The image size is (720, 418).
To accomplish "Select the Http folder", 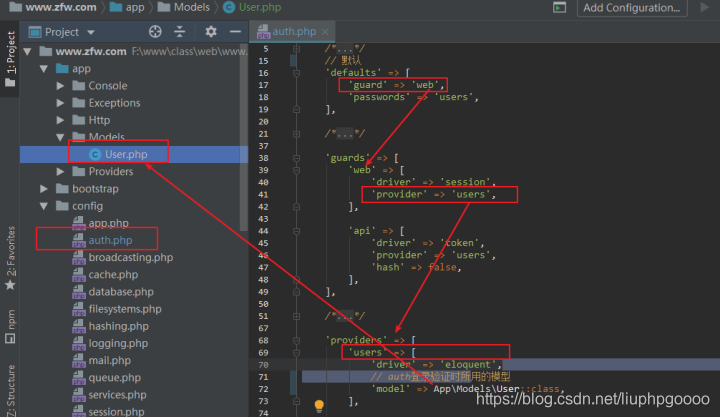I will pos(91,120).
